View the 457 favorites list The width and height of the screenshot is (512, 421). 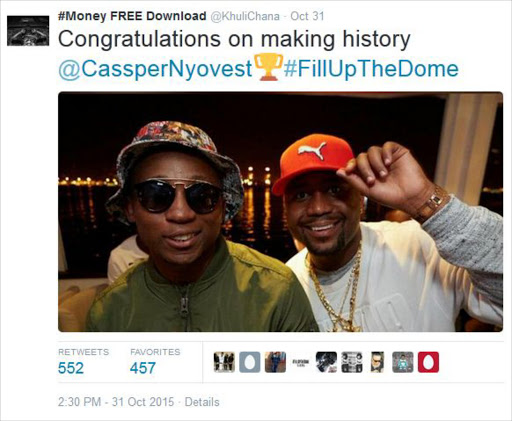pyautogui.click(x=143, y=368)
